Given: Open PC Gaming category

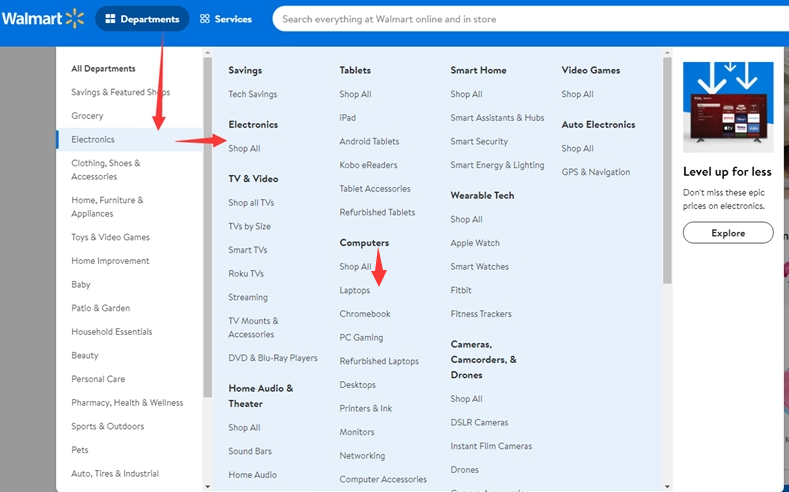Looking at the screenshot, I should (x=361, y=338).
